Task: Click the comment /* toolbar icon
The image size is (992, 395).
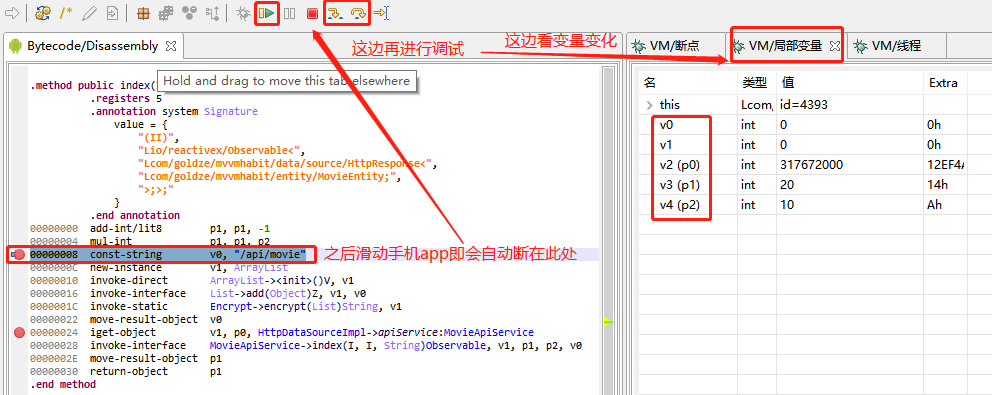Action: pos(66,13)
